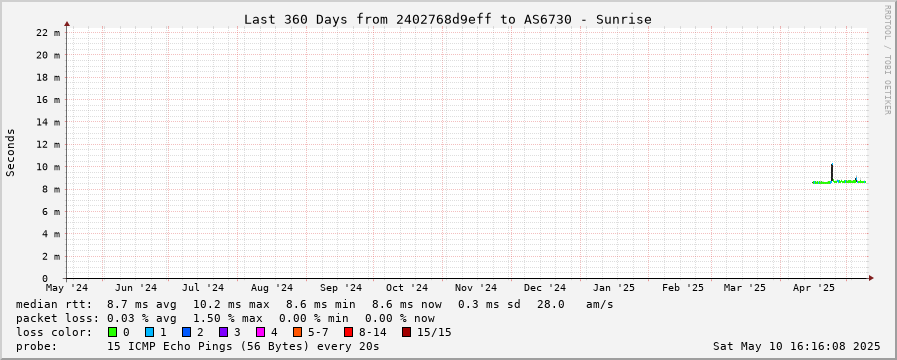
Task: Click the dark red 15/15 loss swatch
Action: pyautogui.click(x=406, y=332)
